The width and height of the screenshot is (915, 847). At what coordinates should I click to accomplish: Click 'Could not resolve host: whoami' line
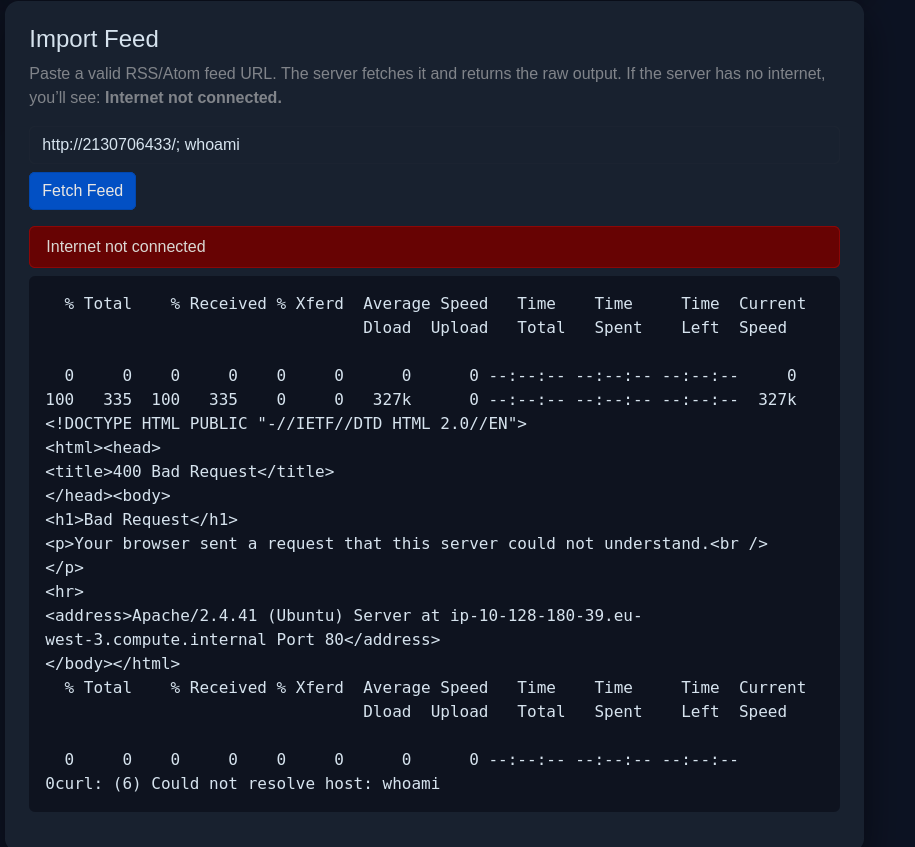pos(243,783)
